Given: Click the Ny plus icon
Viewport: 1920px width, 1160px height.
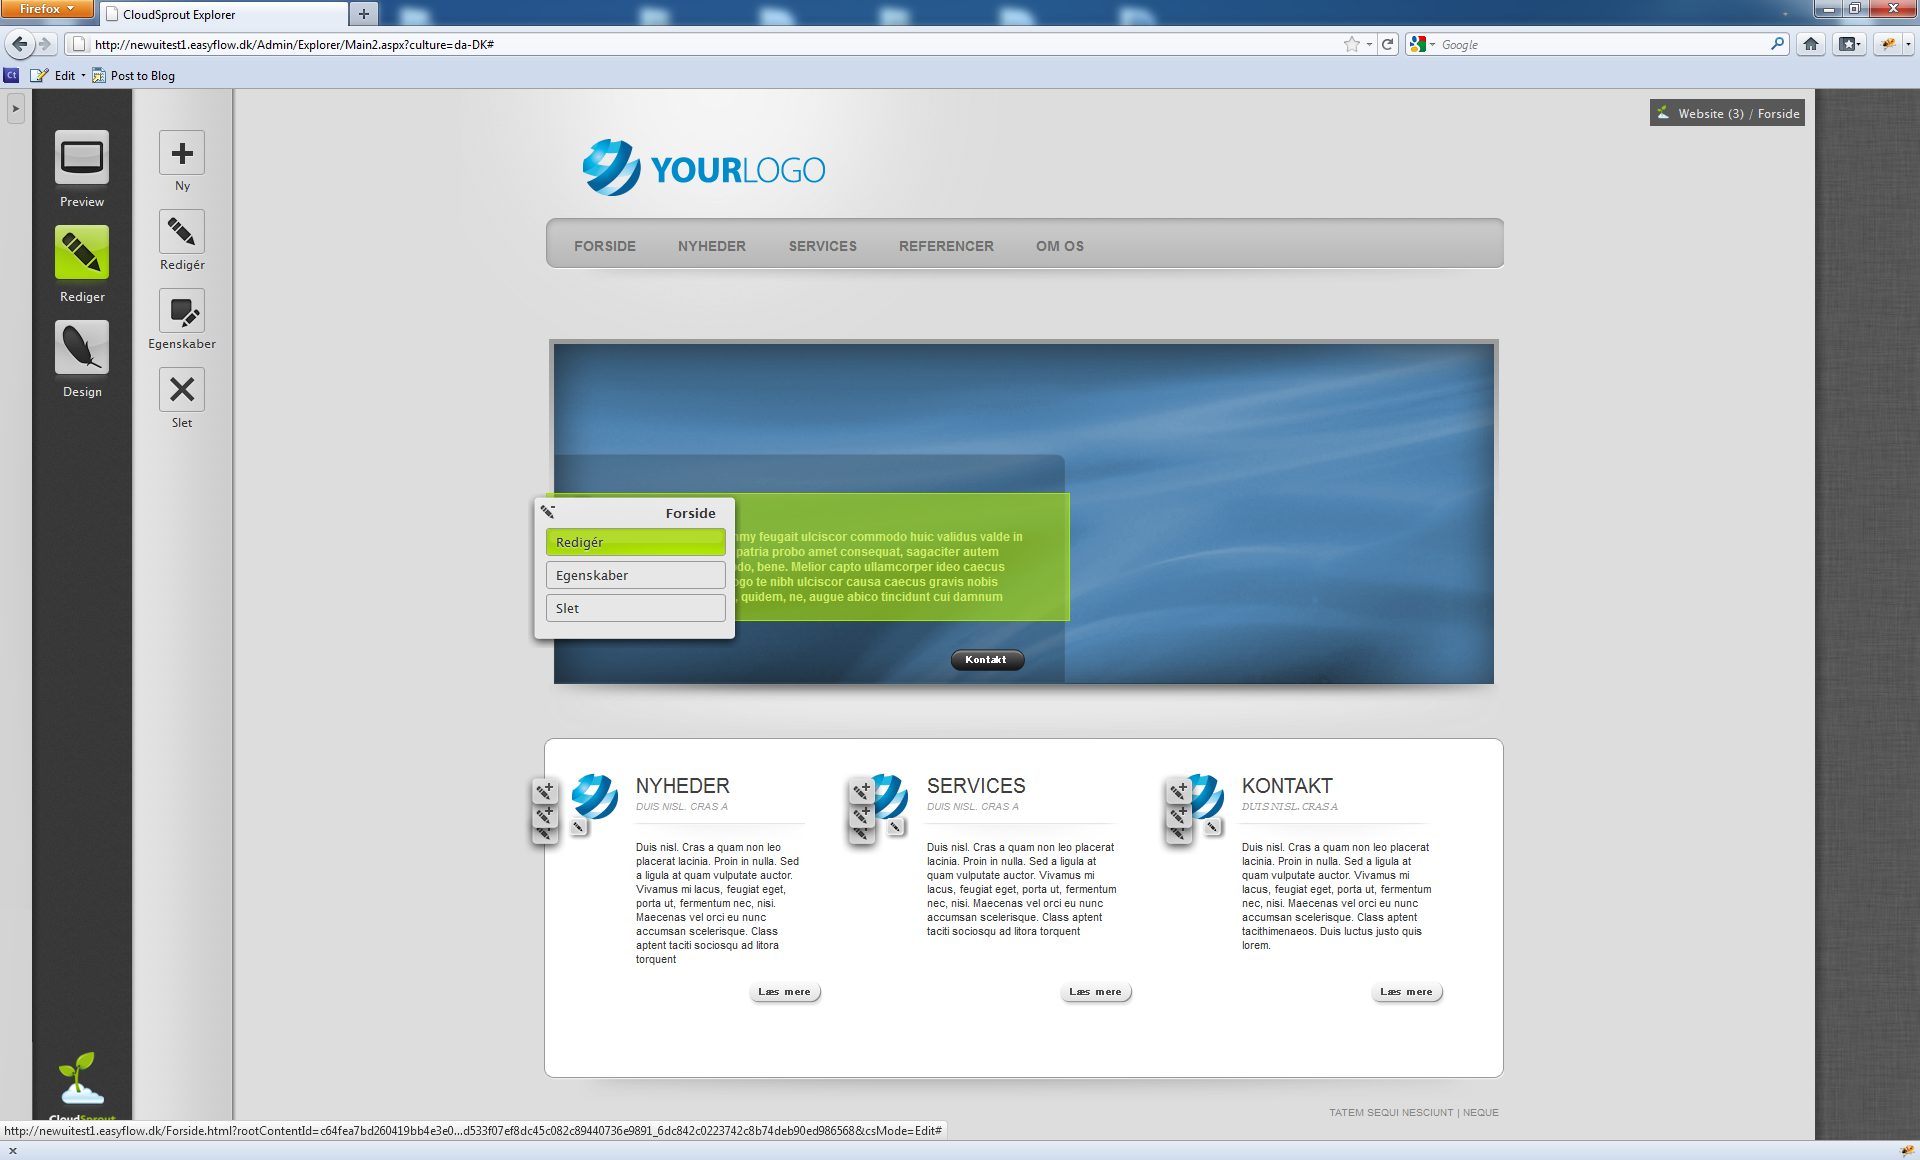Looking at the screenshot, I should [182, 153].
